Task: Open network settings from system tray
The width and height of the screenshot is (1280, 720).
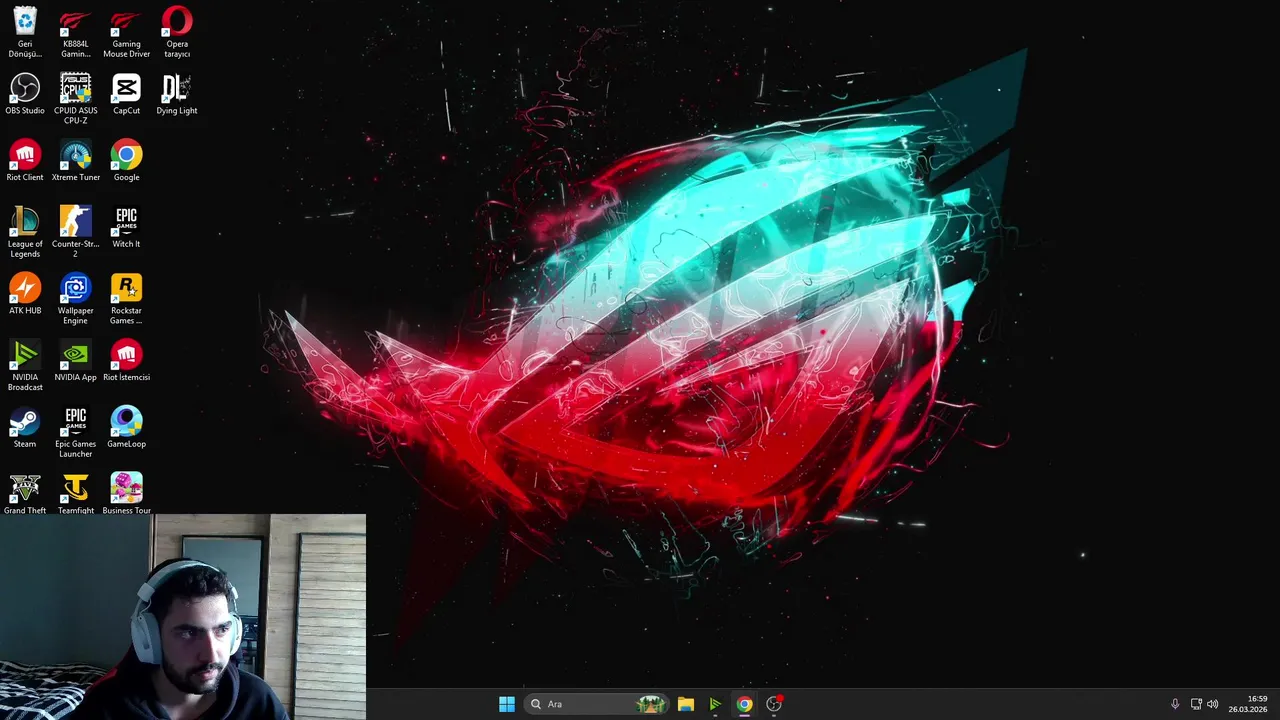Action: [1196, 704]
